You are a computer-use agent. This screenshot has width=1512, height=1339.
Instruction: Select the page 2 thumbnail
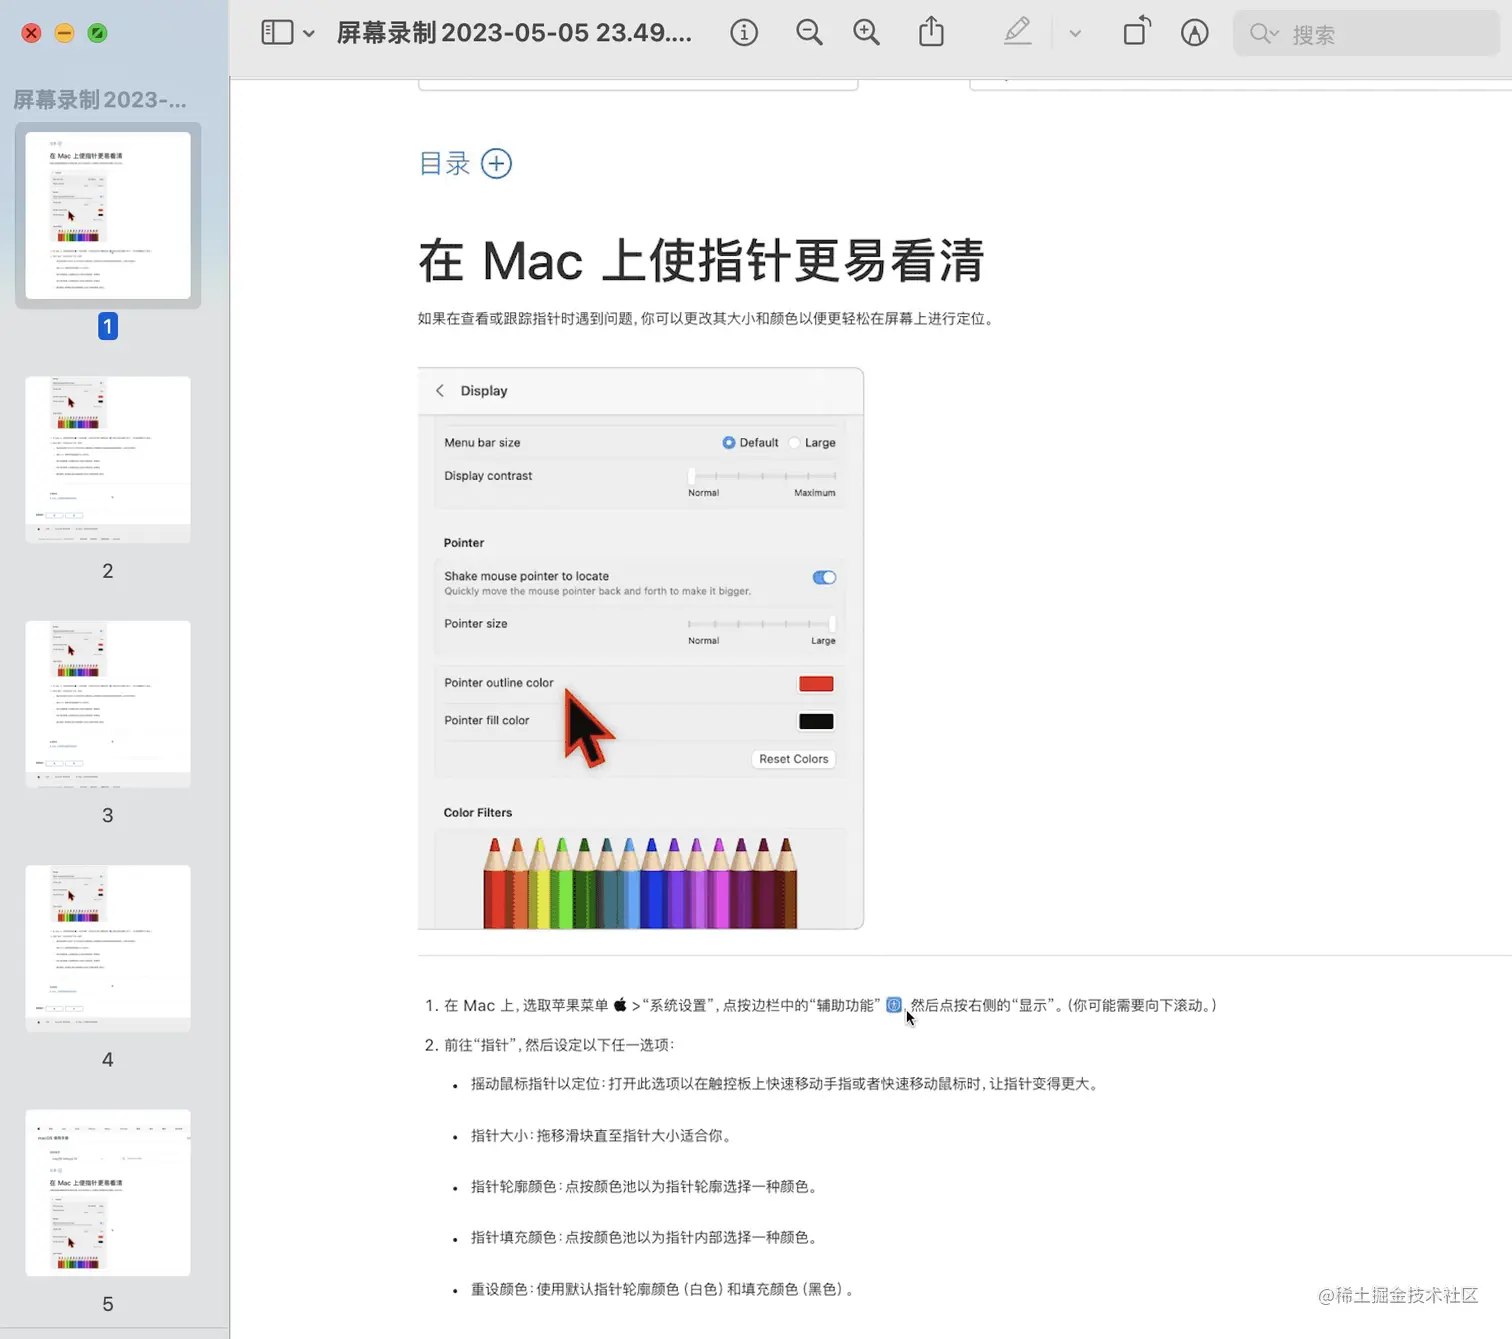click(108, 460)
